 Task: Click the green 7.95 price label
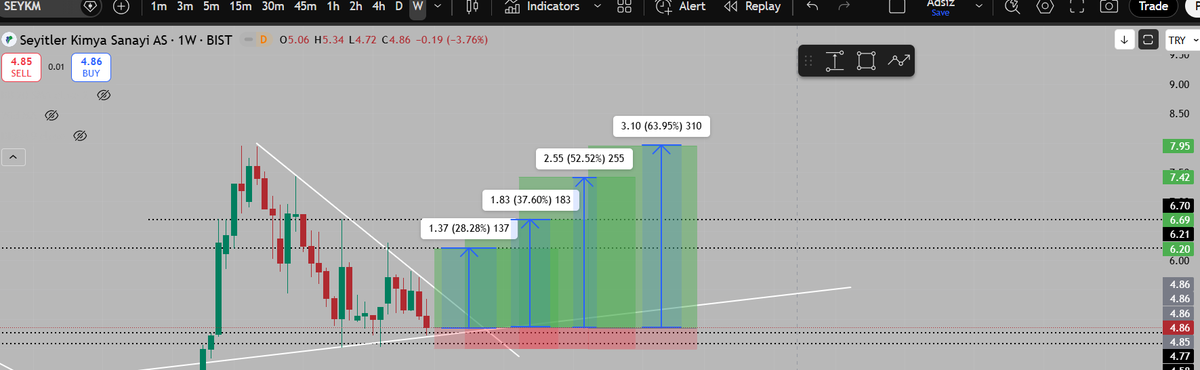1180,147
